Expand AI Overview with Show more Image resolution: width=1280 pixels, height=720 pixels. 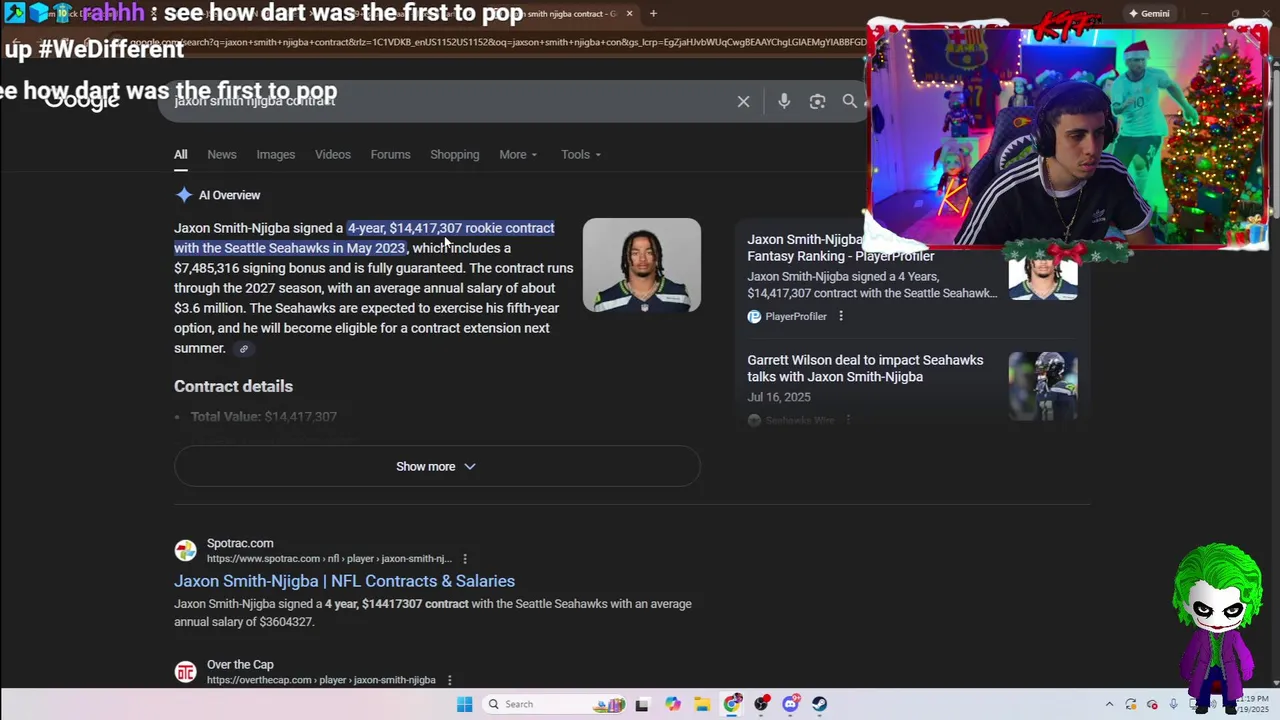coord(437,466)
